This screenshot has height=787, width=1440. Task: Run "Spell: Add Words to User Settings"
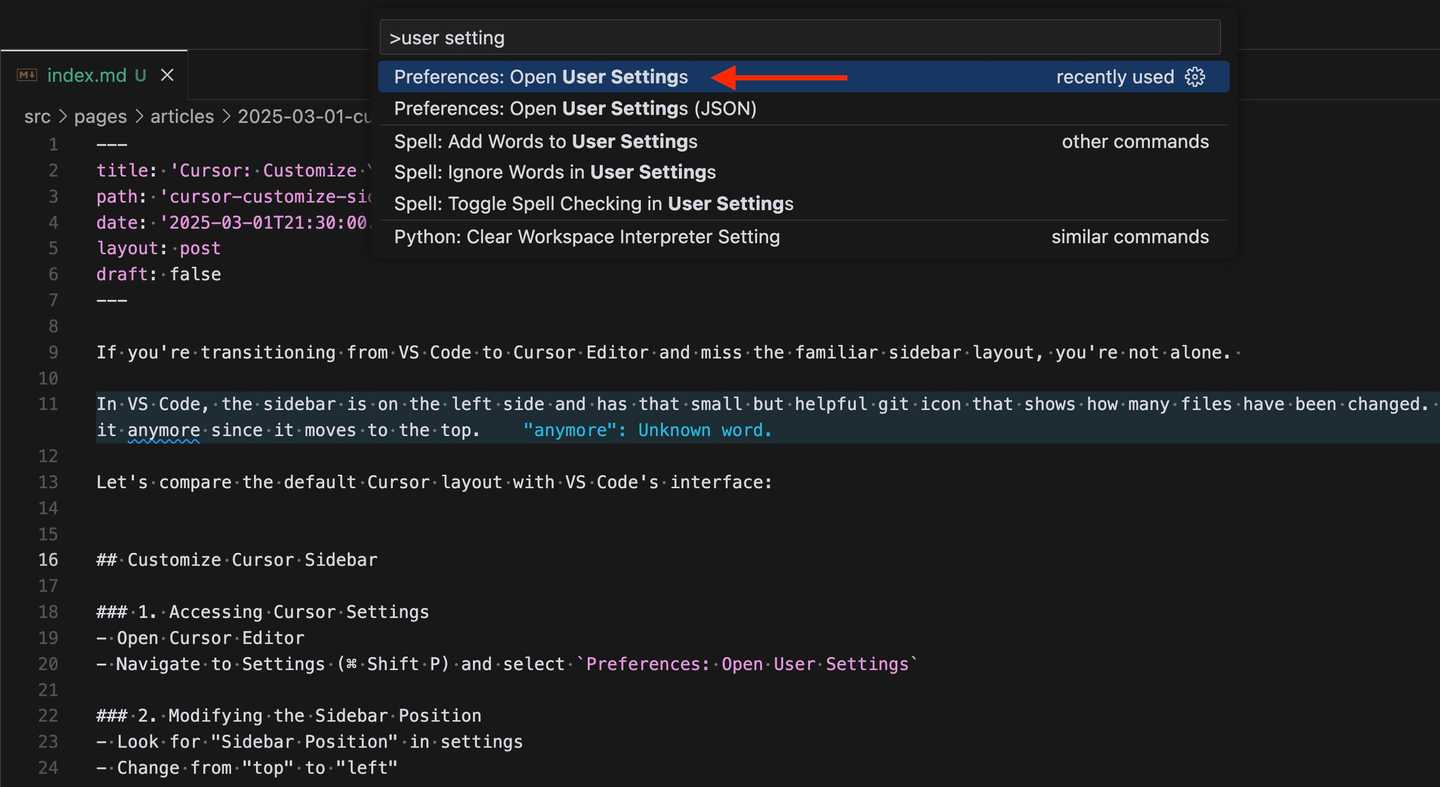(546, 141)
